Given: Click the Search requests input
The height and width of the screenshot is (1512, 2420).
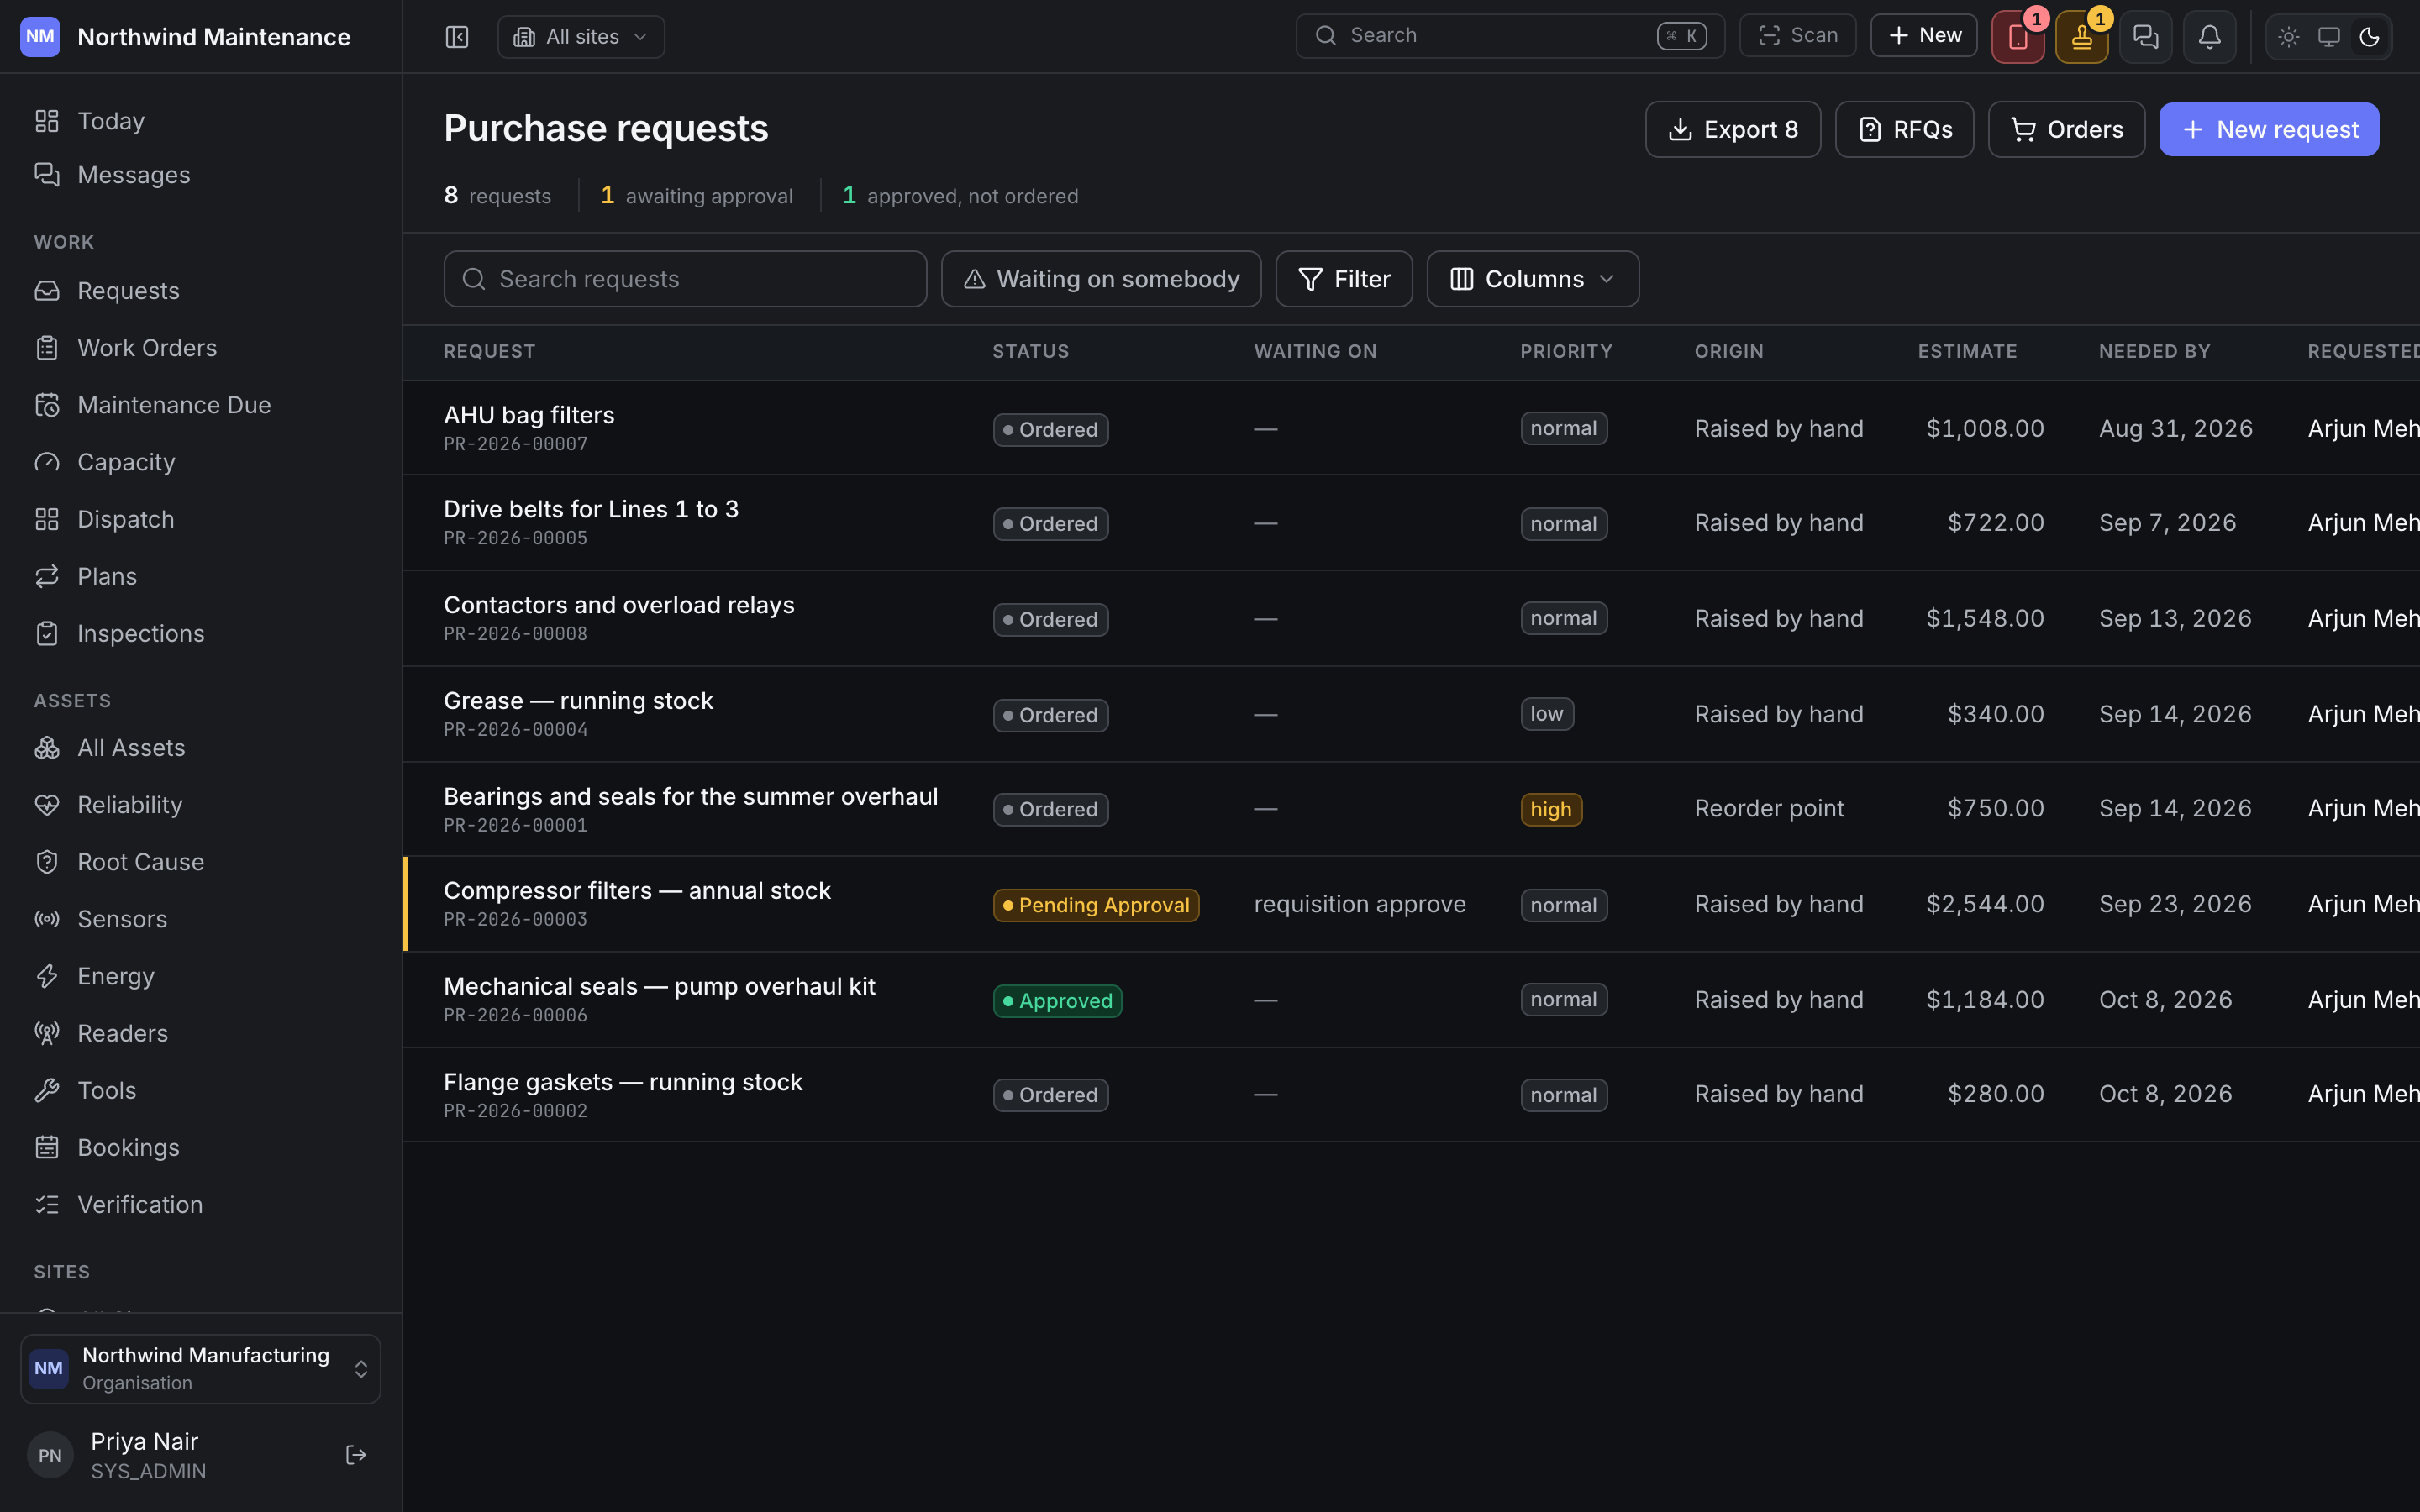Looking at the screenshot, I should (x=685, y=279).
